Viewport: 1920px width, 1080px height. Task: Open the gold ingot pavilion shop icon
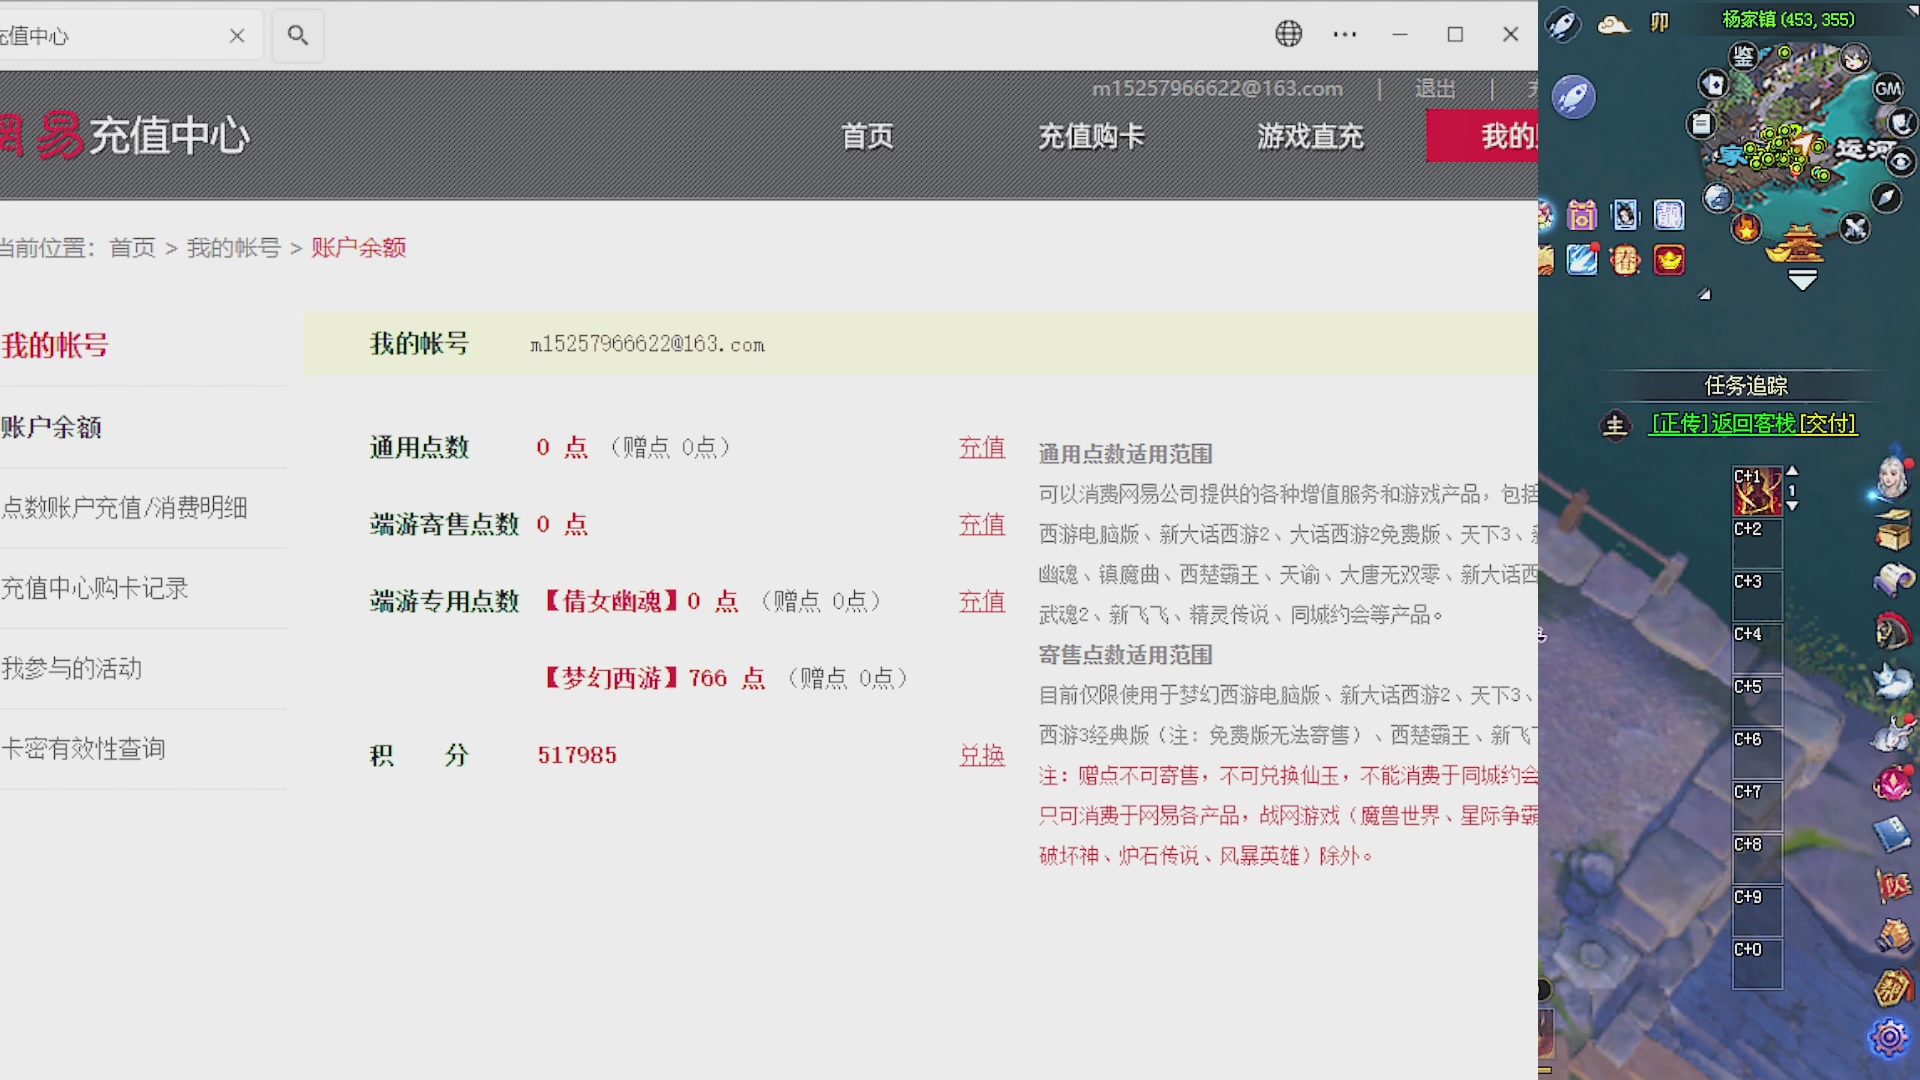1797,245
